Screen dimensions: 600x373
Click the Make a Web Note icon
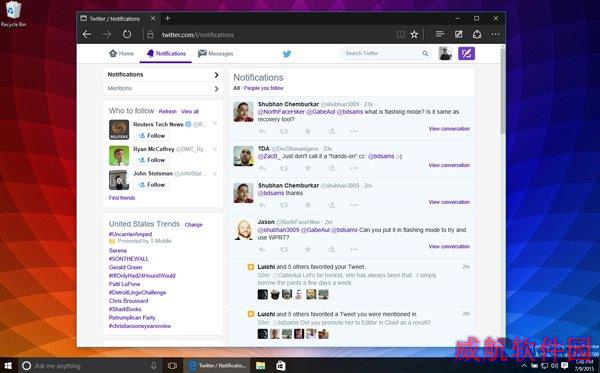(x=458, y=34)
